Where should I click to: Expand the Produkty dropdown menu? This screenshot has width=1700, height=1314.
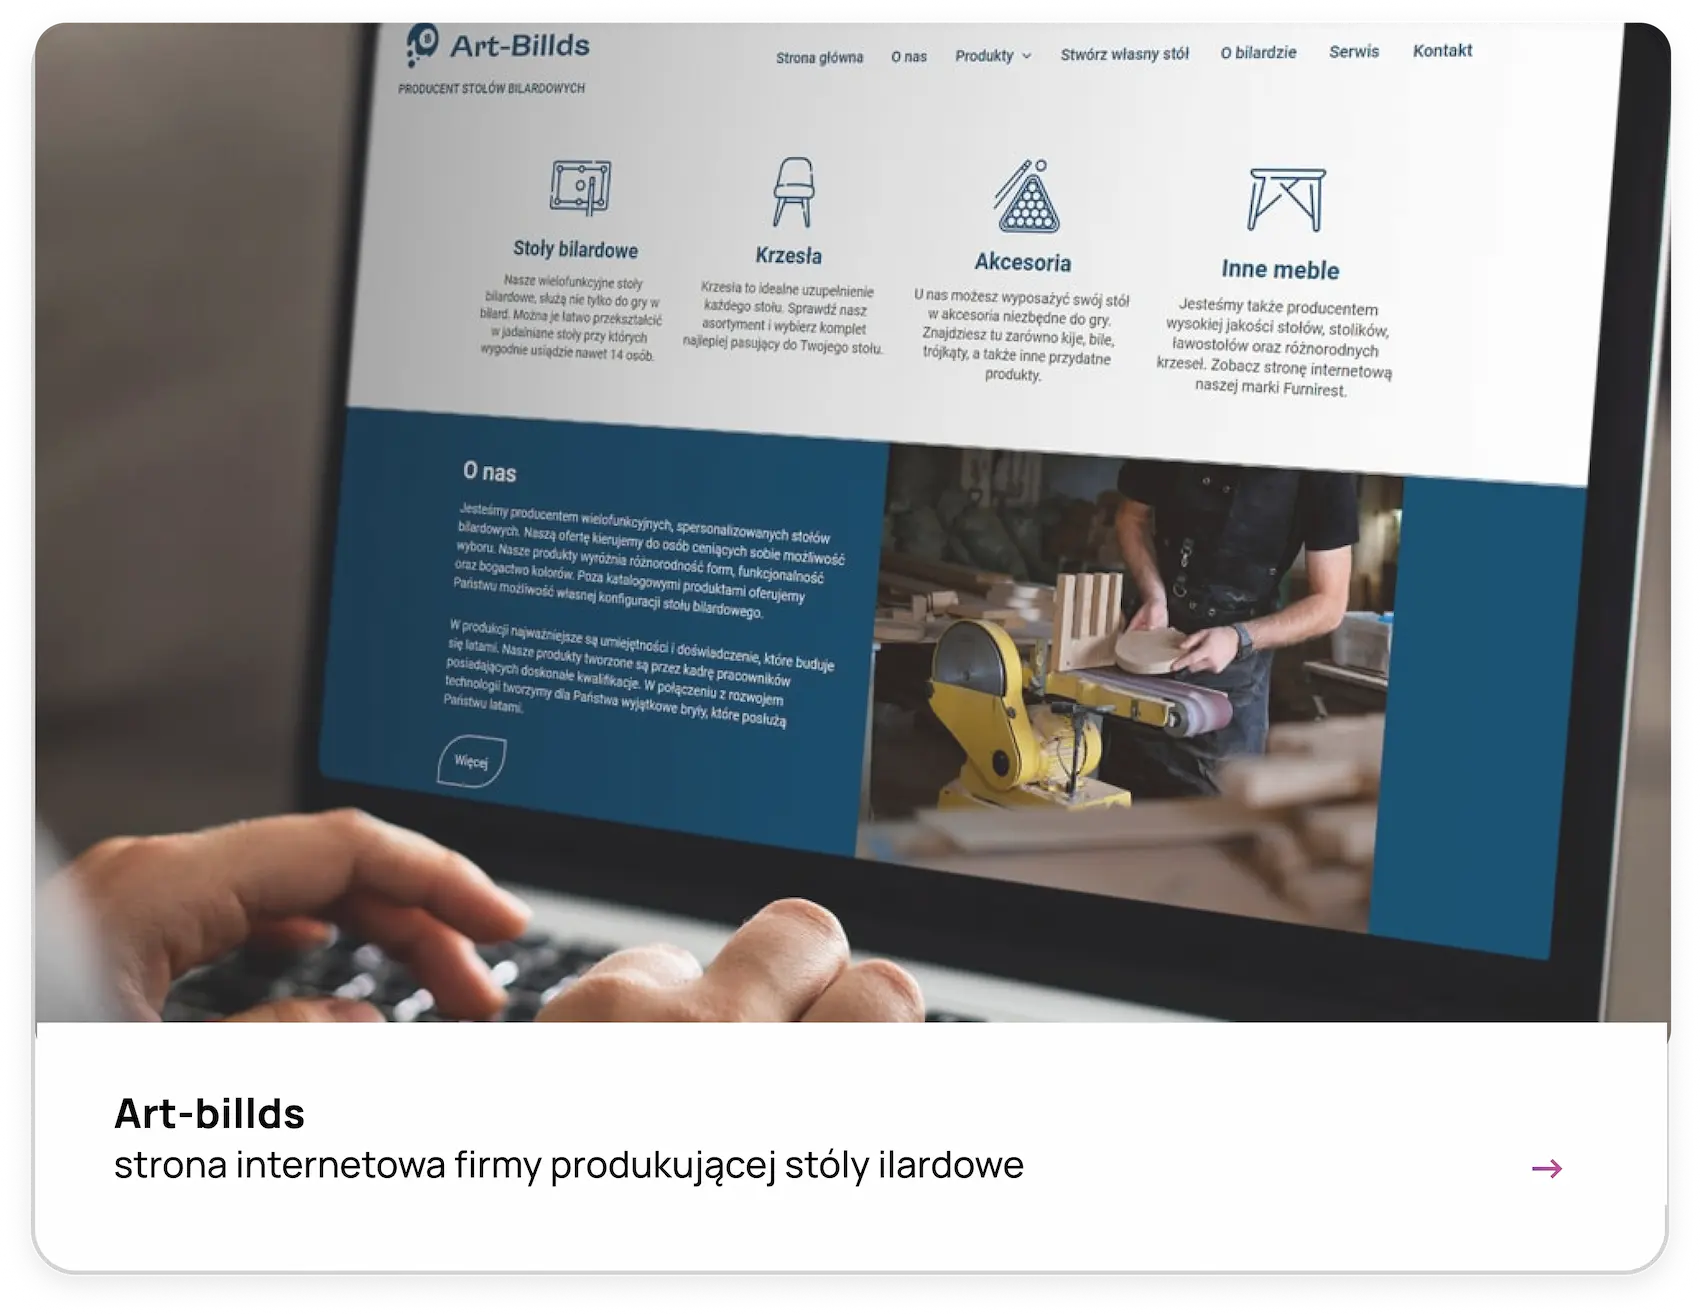993,56
